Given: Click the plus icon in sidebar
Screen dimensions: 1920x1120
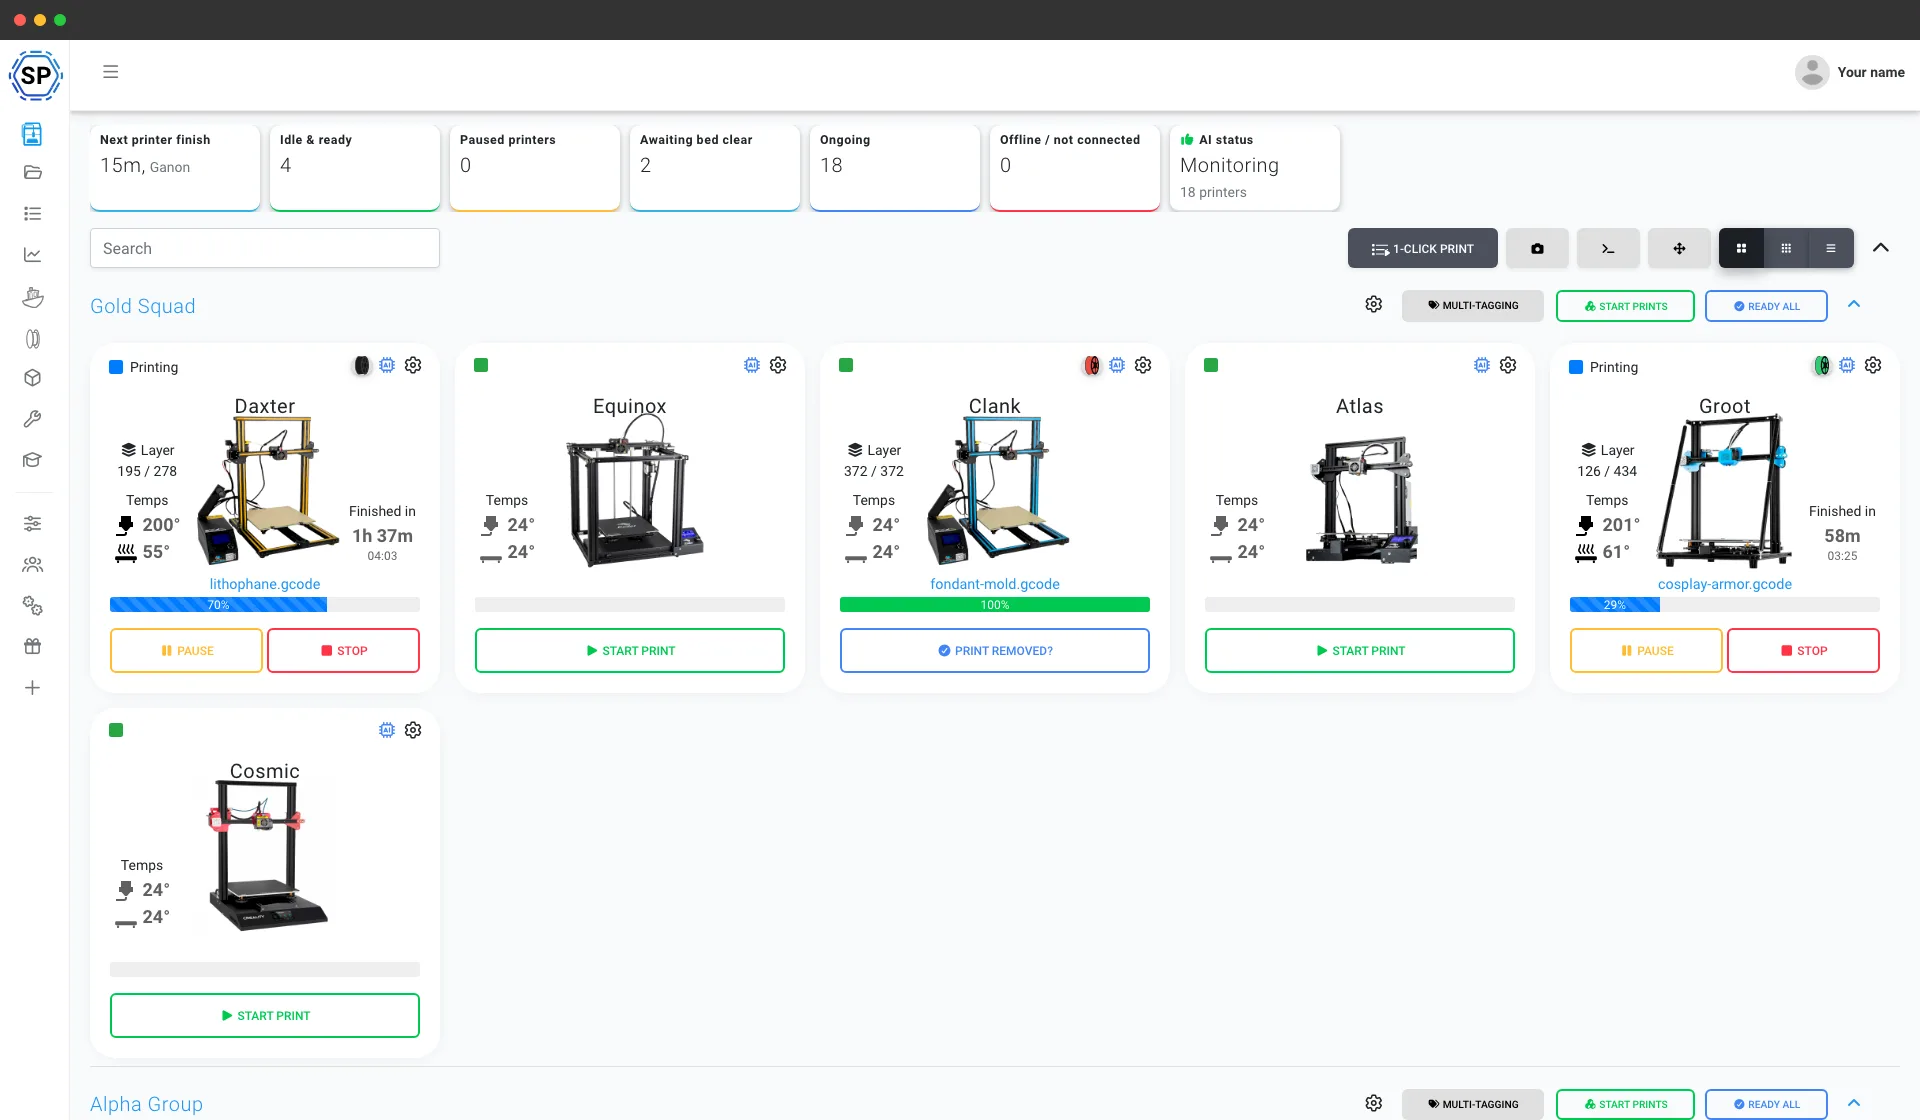Looking at the screenshot, I should click(x=33, y=688).
